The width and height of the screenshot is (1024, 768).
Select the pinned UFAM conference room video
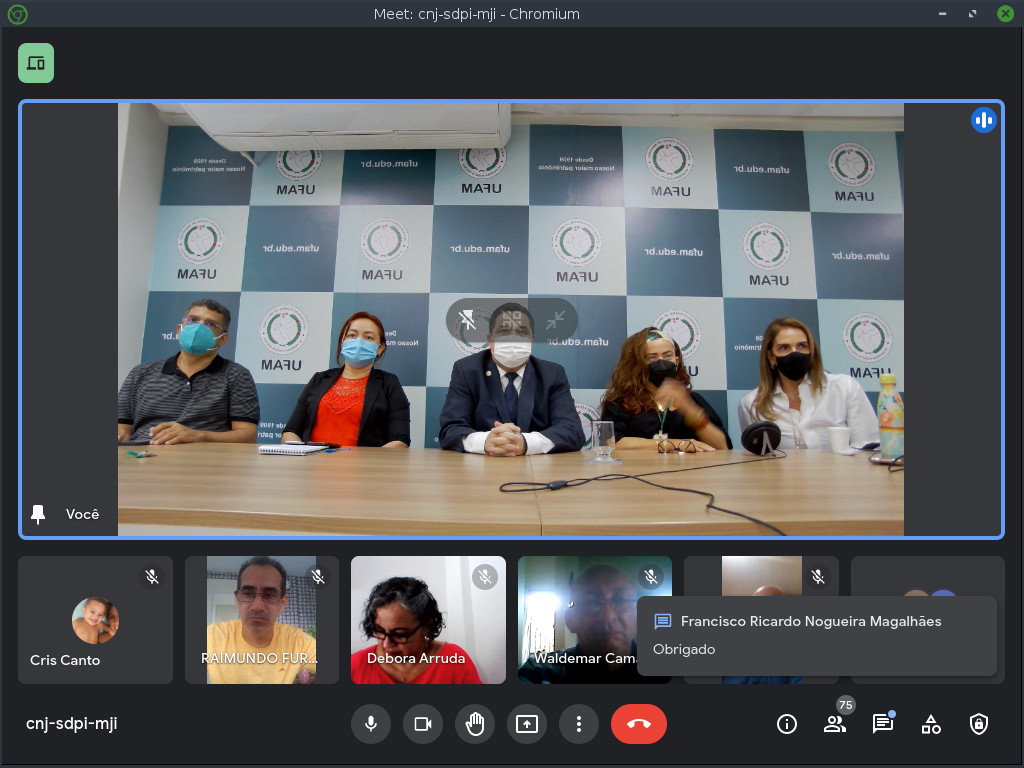[511, 319]
